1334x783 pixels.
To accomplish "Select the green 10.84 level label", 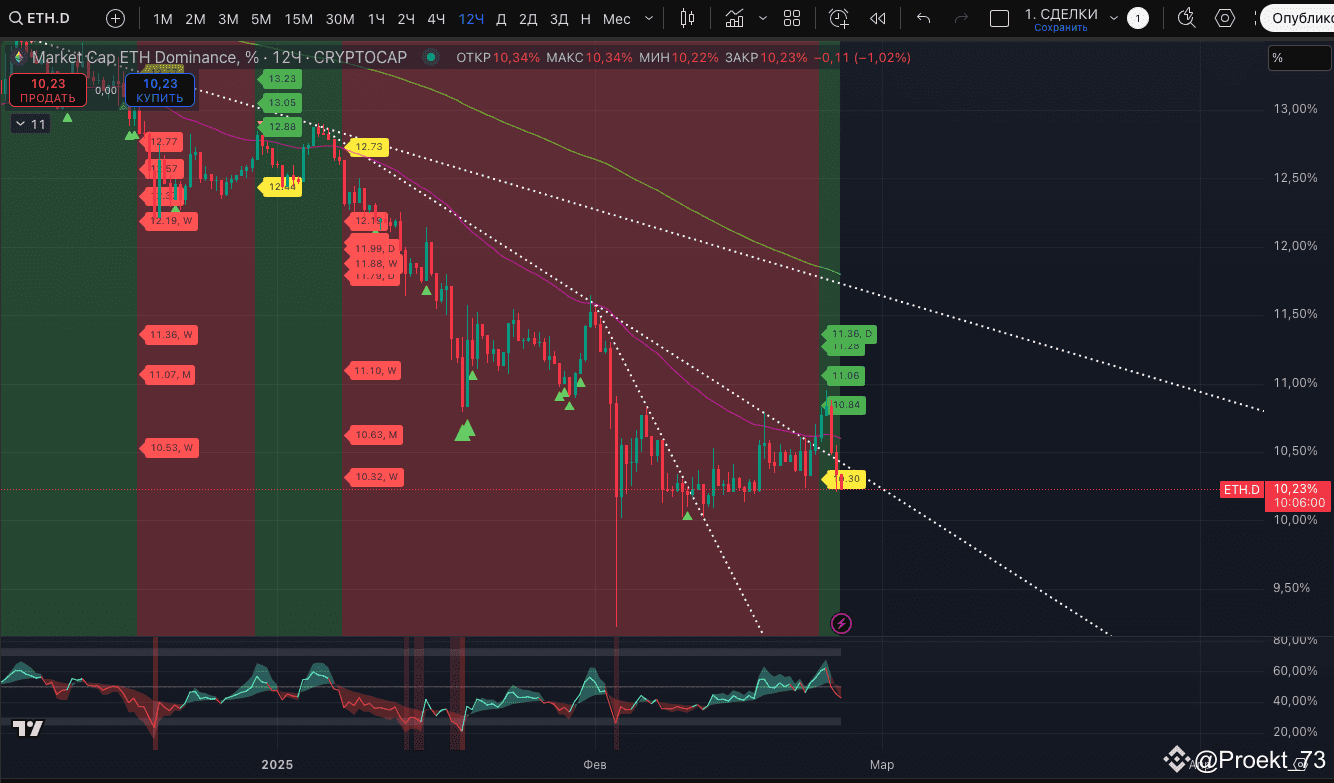I will (x=845, y=405).
